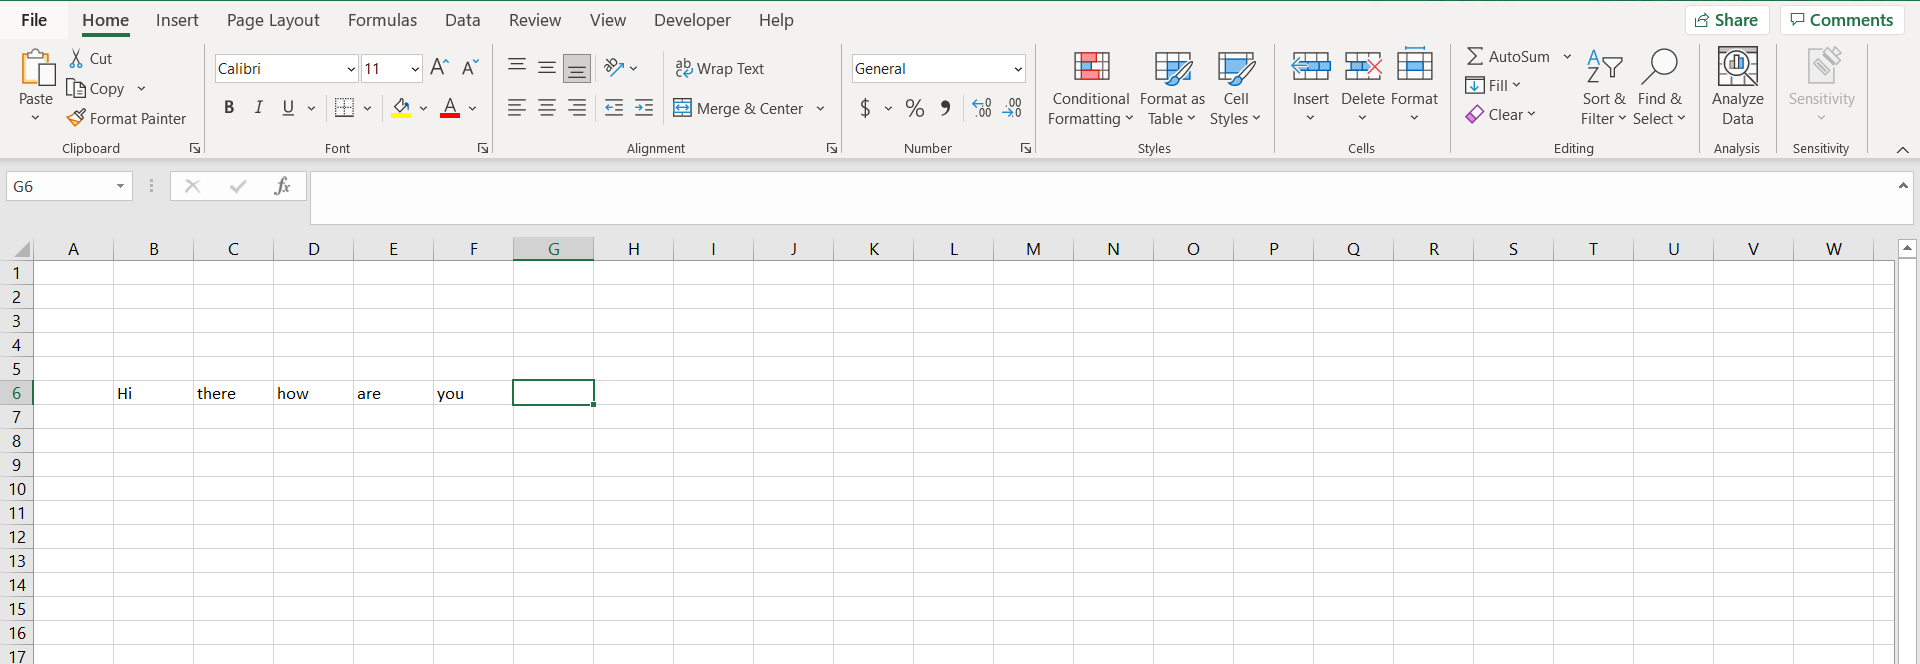1920x664 pixels.
Task: Apply the red Font Color
Action: click(450, 108)
